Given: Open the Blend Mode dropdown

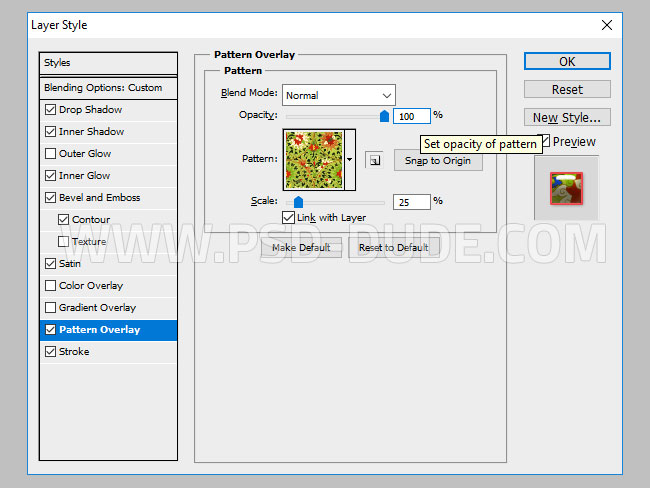Looking at the screenshot, I should pyautogui.click(x=339, y=95).
